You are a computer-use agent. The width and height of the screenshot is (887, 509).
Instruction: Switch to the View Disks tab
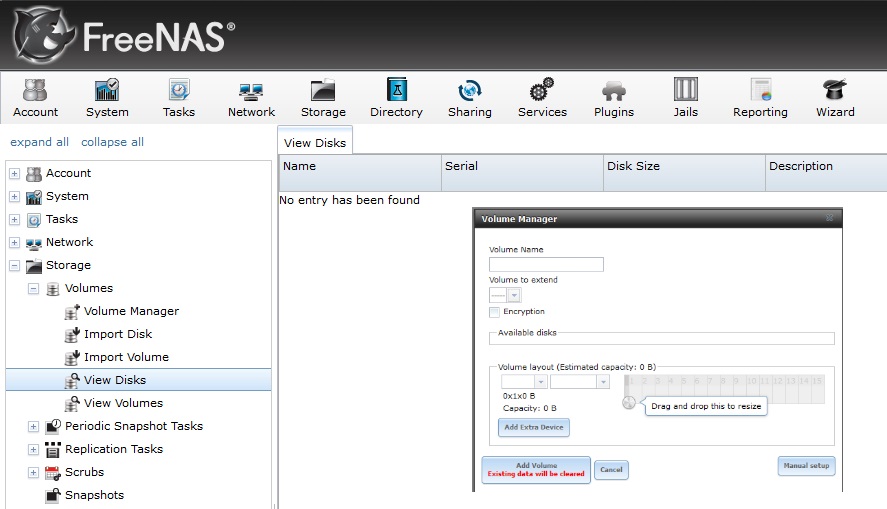pos(315,143)
